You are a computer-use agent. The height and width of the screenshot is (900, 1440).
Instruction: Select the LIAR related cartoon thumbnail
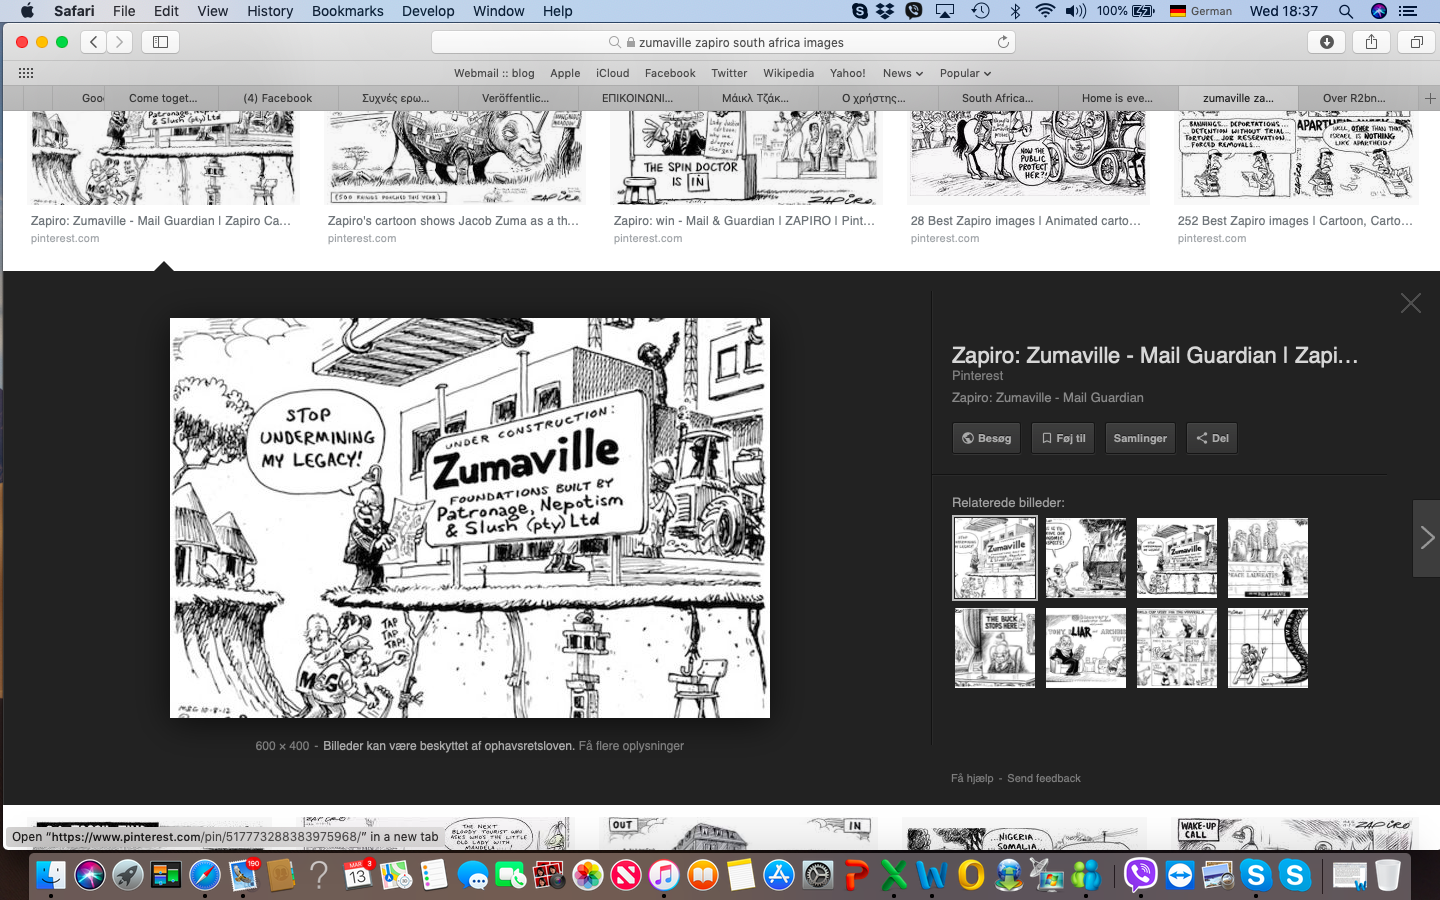[x=1086, y=648]
